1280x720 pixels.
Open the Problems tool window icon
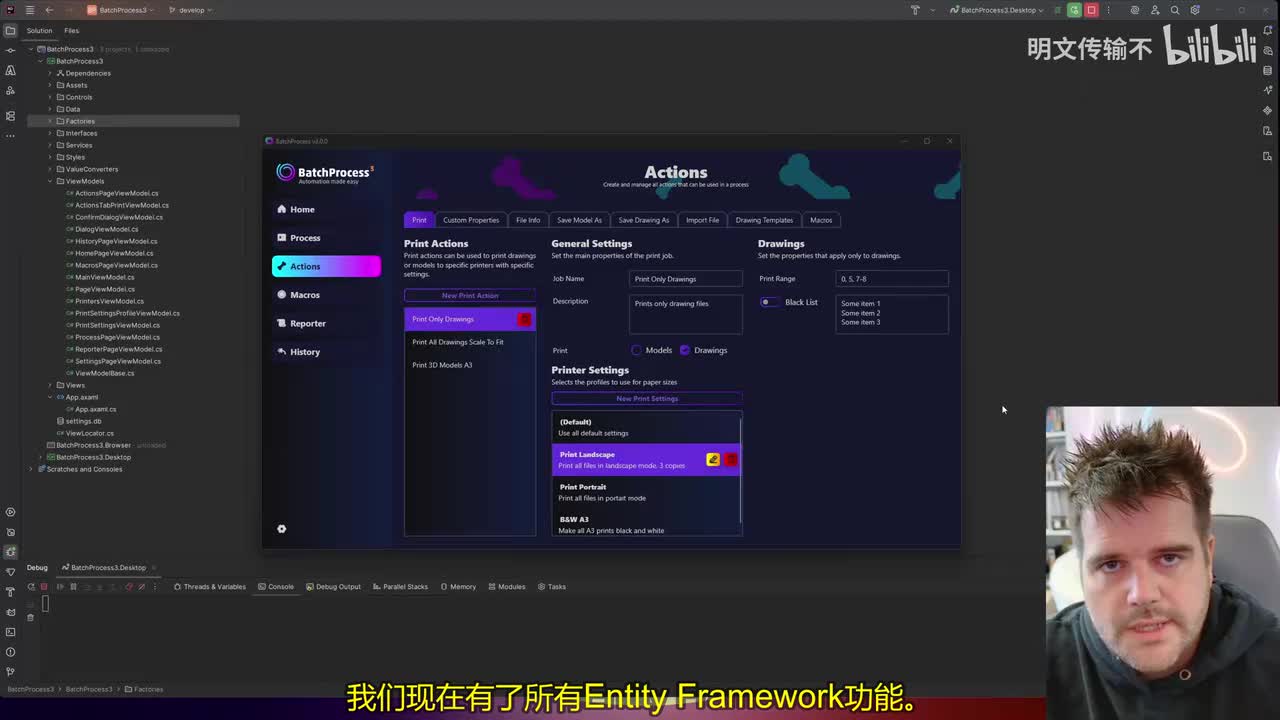point(10,652)
